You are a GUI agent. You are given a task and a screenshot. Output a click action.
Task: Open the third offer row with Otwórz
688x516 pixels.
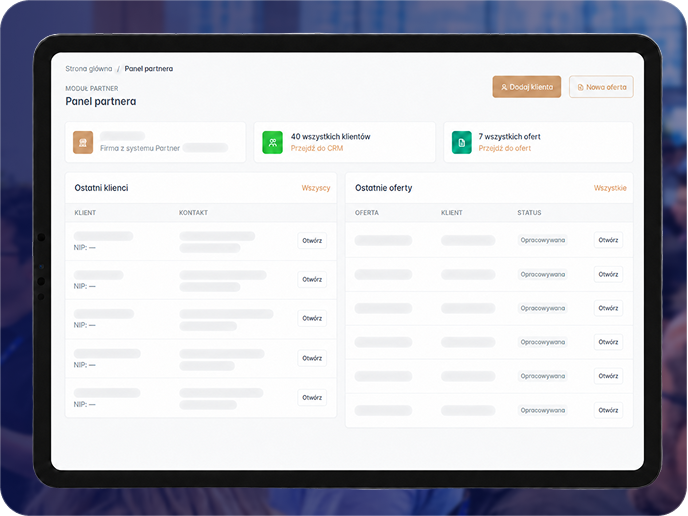coord(608,308)
